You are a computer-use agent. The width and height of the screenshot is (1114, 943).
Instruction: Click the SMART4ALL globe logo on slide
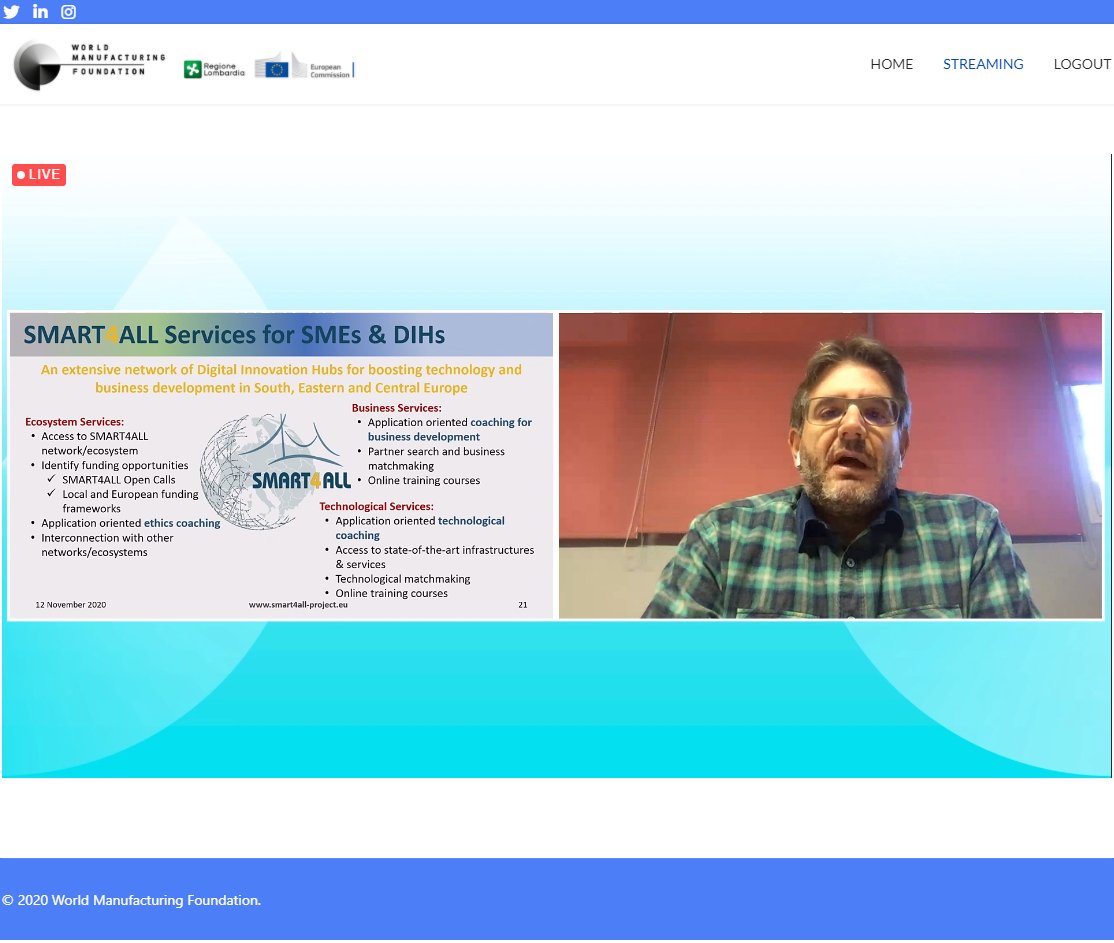[x=276, y=472]
